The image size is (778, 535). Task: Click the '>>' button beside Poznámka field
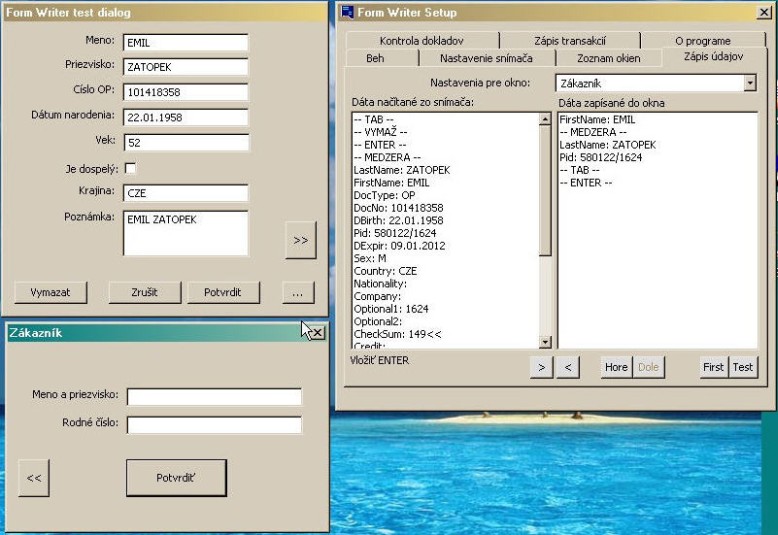coord(300,240)
